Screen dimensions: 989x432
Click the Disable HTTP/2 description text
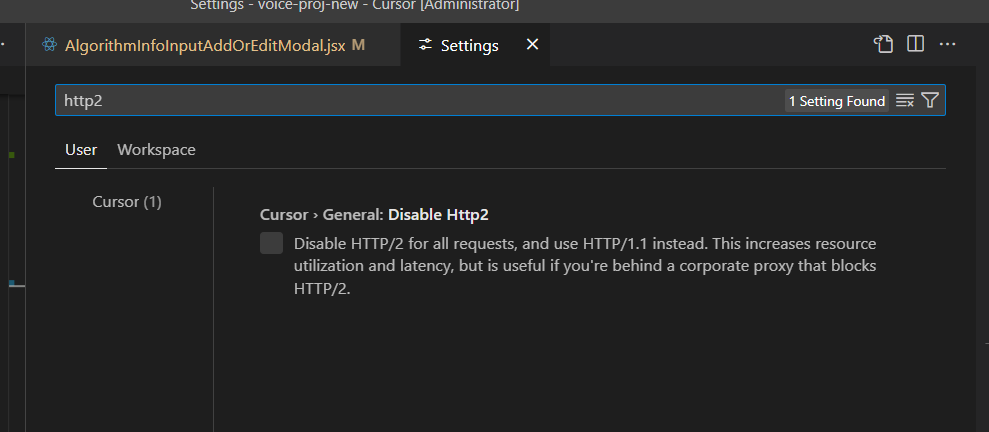(x=585, y=266)
